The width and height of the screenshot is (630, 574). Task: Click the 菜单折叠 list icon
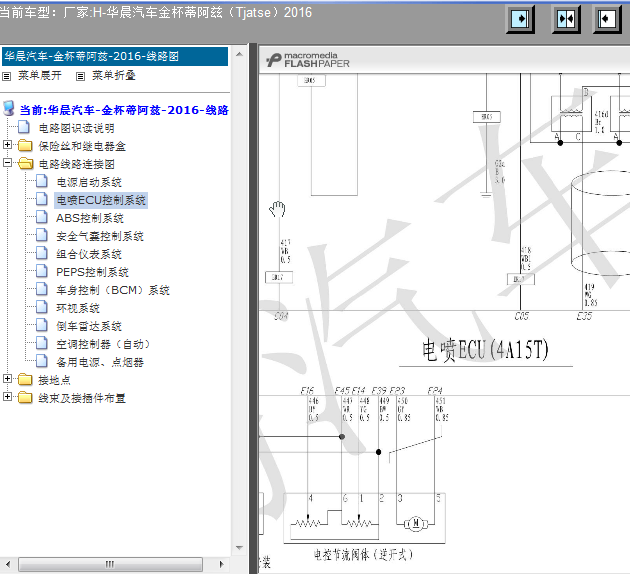[80, 76]
